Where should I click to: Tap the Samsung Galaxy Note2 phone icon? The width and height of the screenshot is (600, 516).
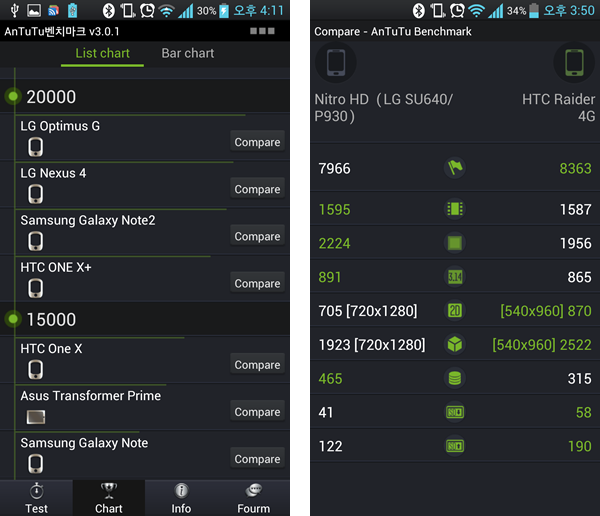click(36, 241)
